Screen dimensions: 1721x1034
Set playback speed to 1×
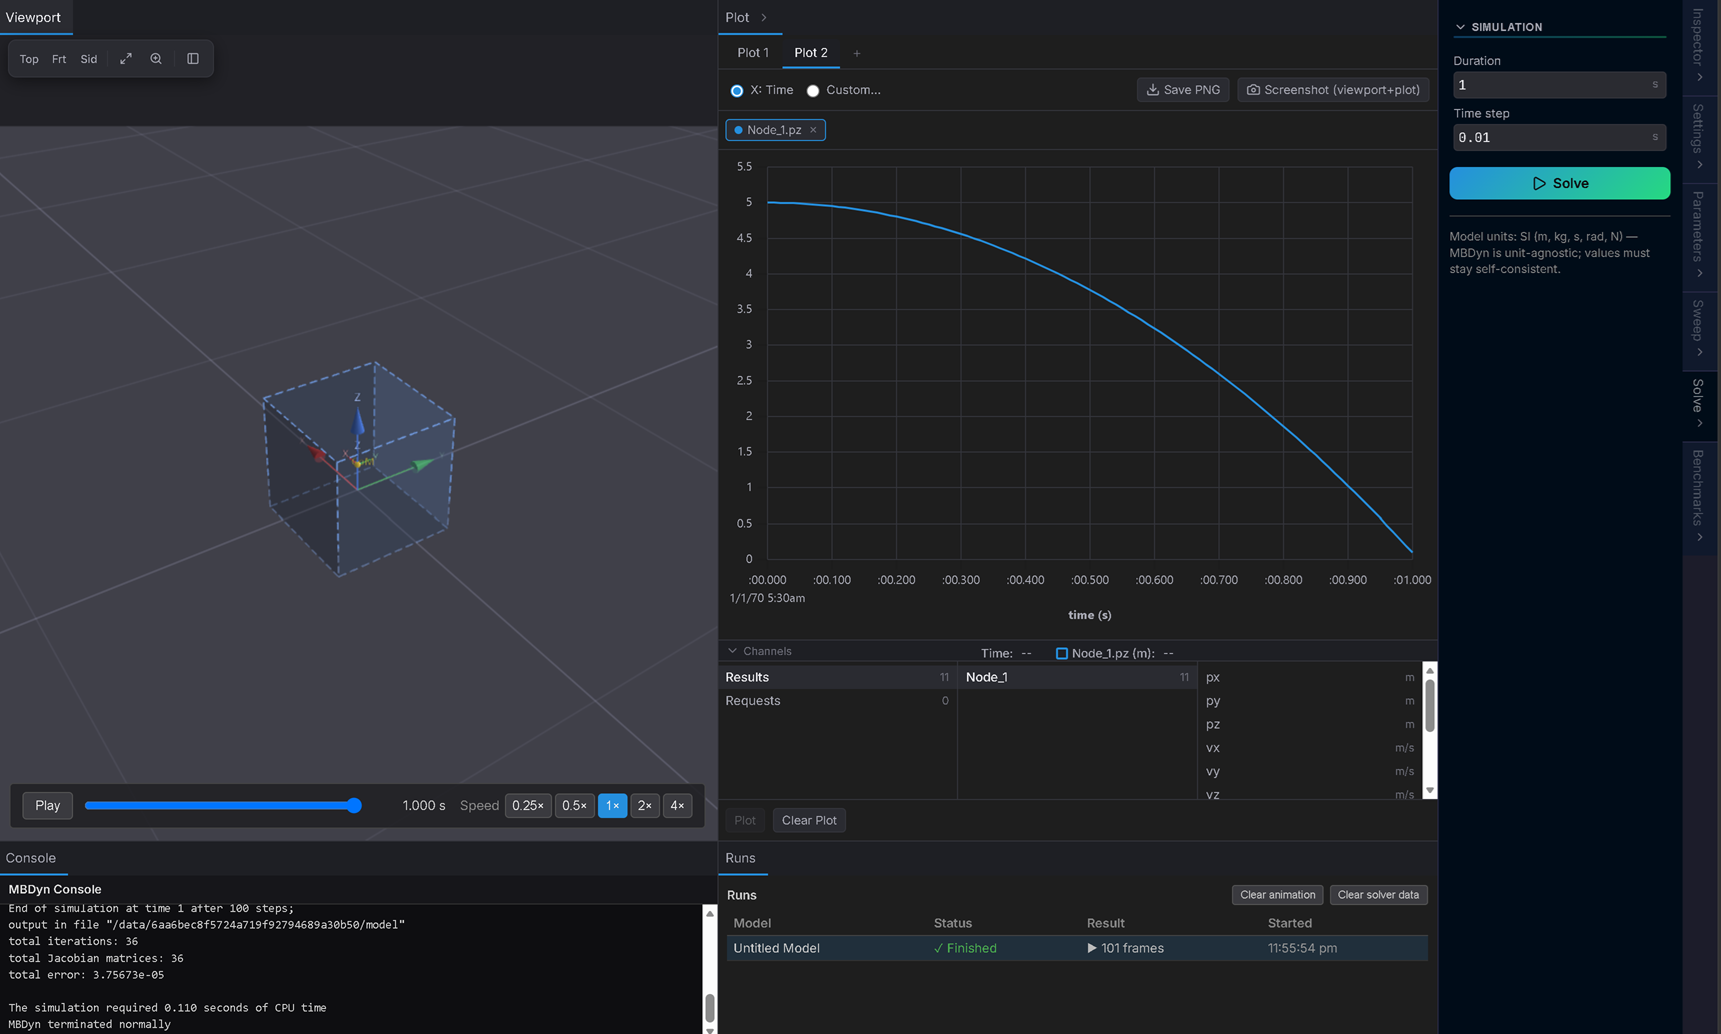click(x=612, y=805)
